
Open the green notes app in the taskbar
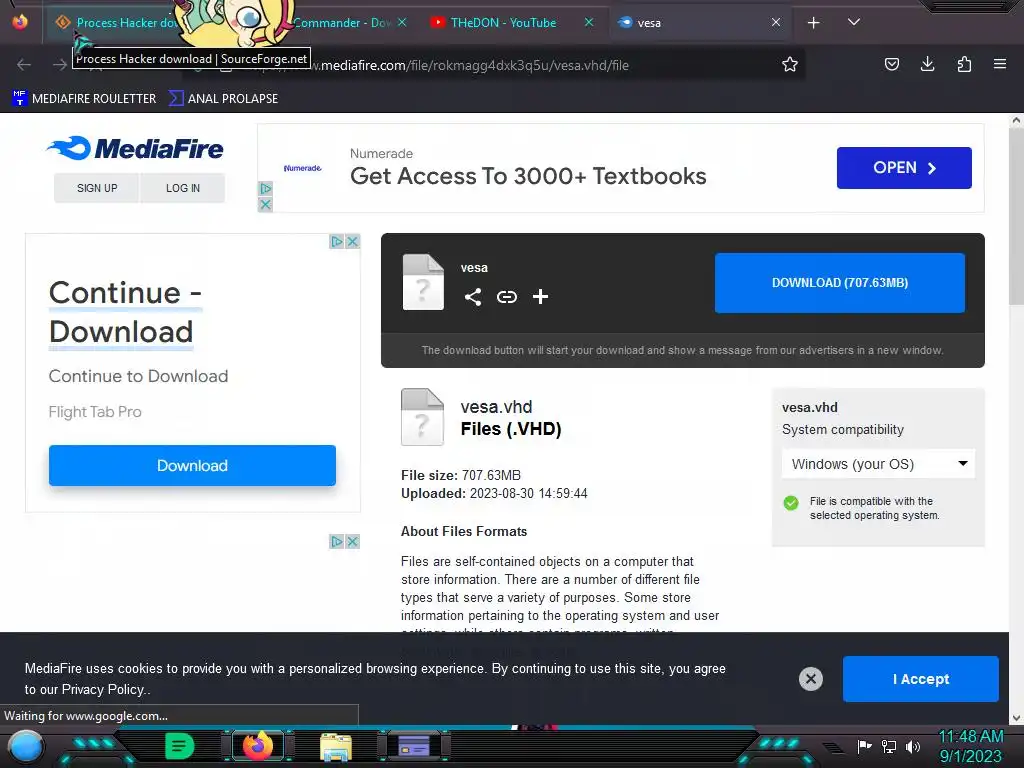[x=180, y=746]
